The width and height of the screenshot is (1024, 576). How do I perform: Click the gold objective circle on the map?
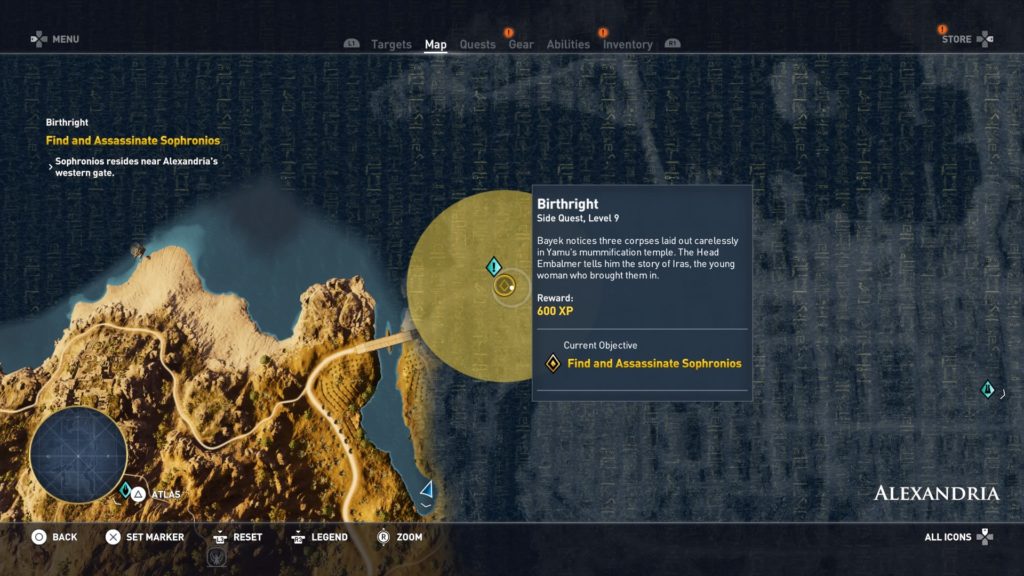(505, 287)
